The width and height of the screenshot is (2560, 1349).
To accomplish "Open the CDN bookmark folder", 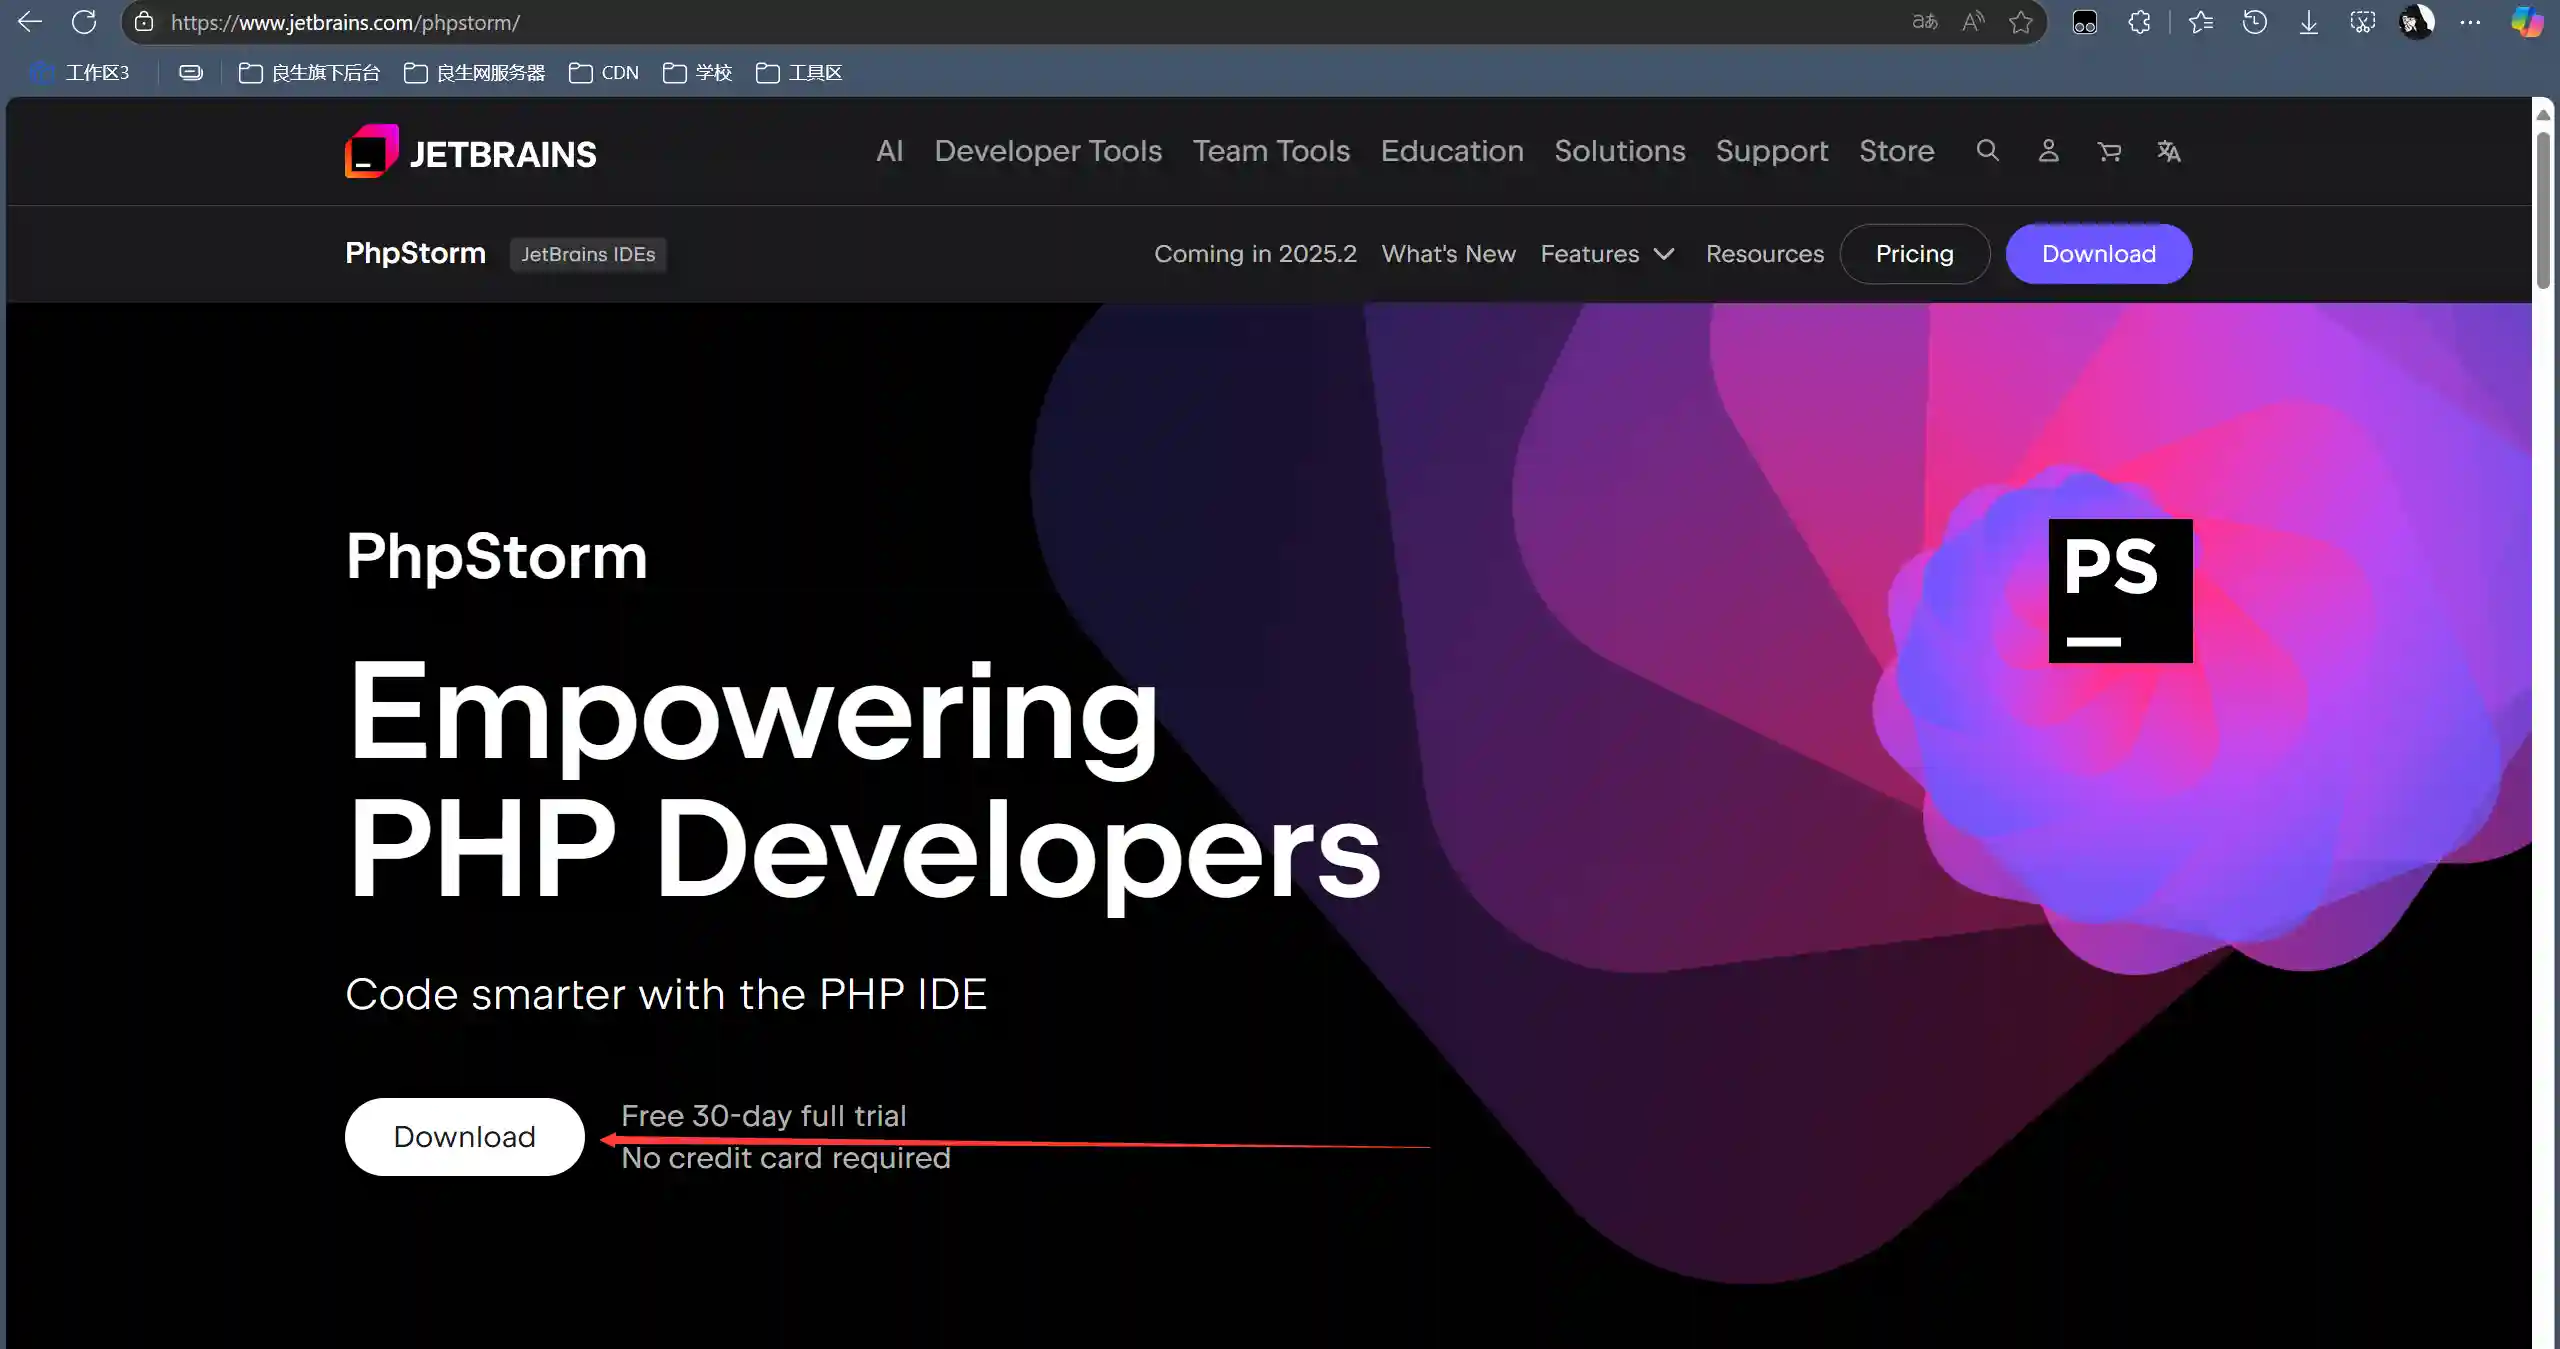I will pos(604,72).
